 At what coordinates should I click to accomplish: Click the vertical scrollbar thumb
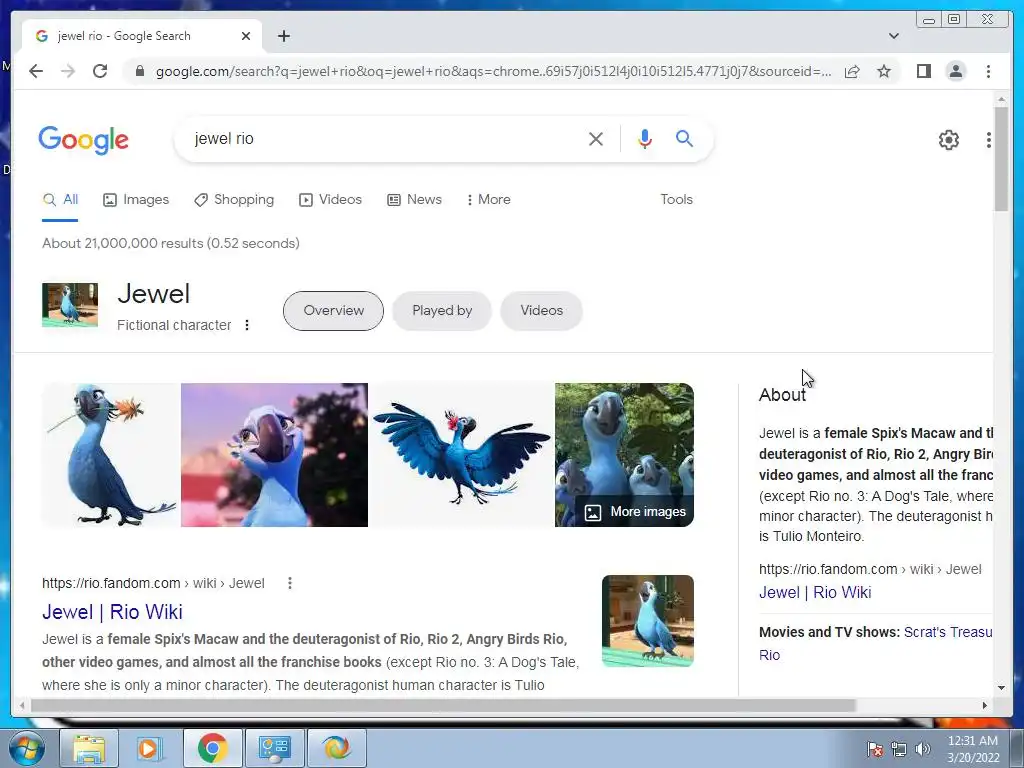(x=1001, y=159)
